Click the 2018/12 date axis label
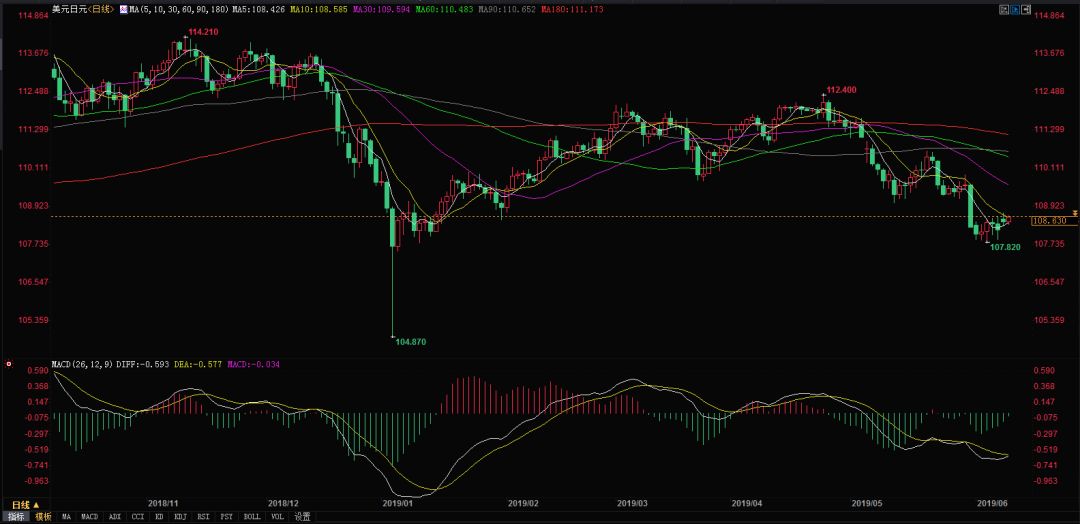The height and width of the screenshot is (524, 1080). pyautogui.click(x=283, y=503)
